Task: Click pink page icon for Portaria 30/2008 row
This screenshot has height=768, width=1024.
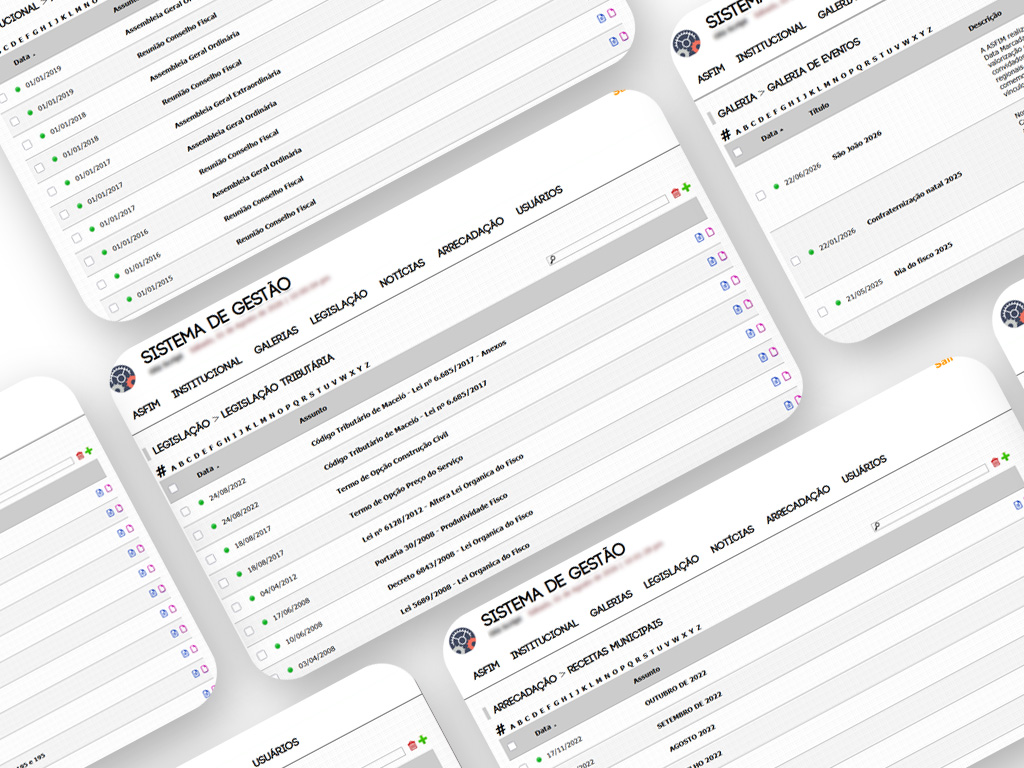Action: click(773, 352)
